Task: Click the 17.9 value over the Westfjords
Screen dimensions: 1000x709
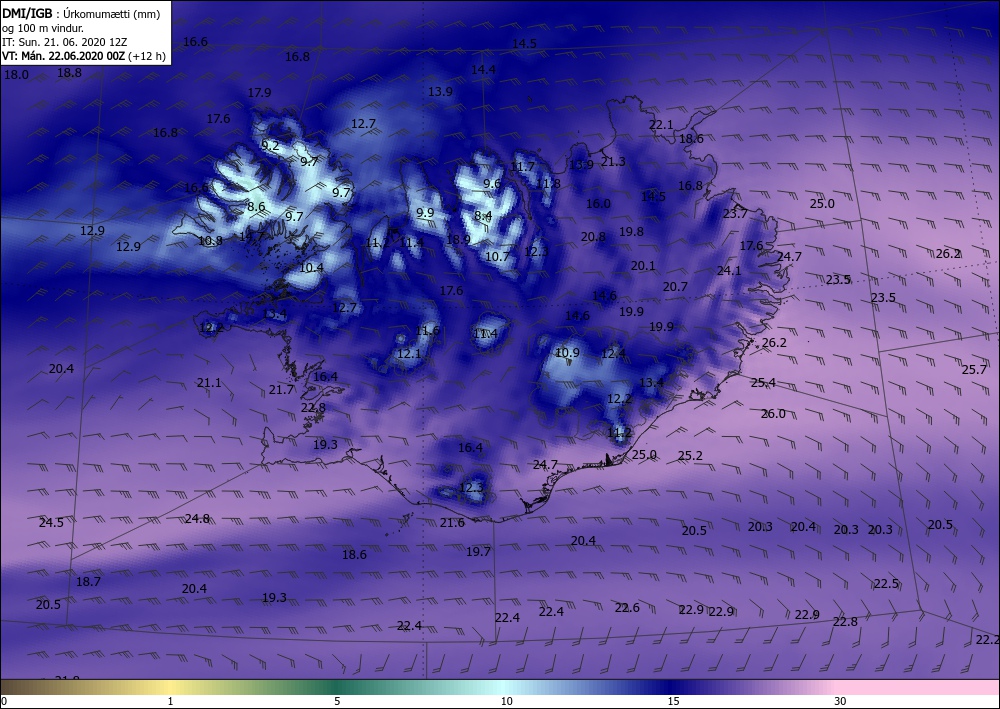Action: (259, 92)
